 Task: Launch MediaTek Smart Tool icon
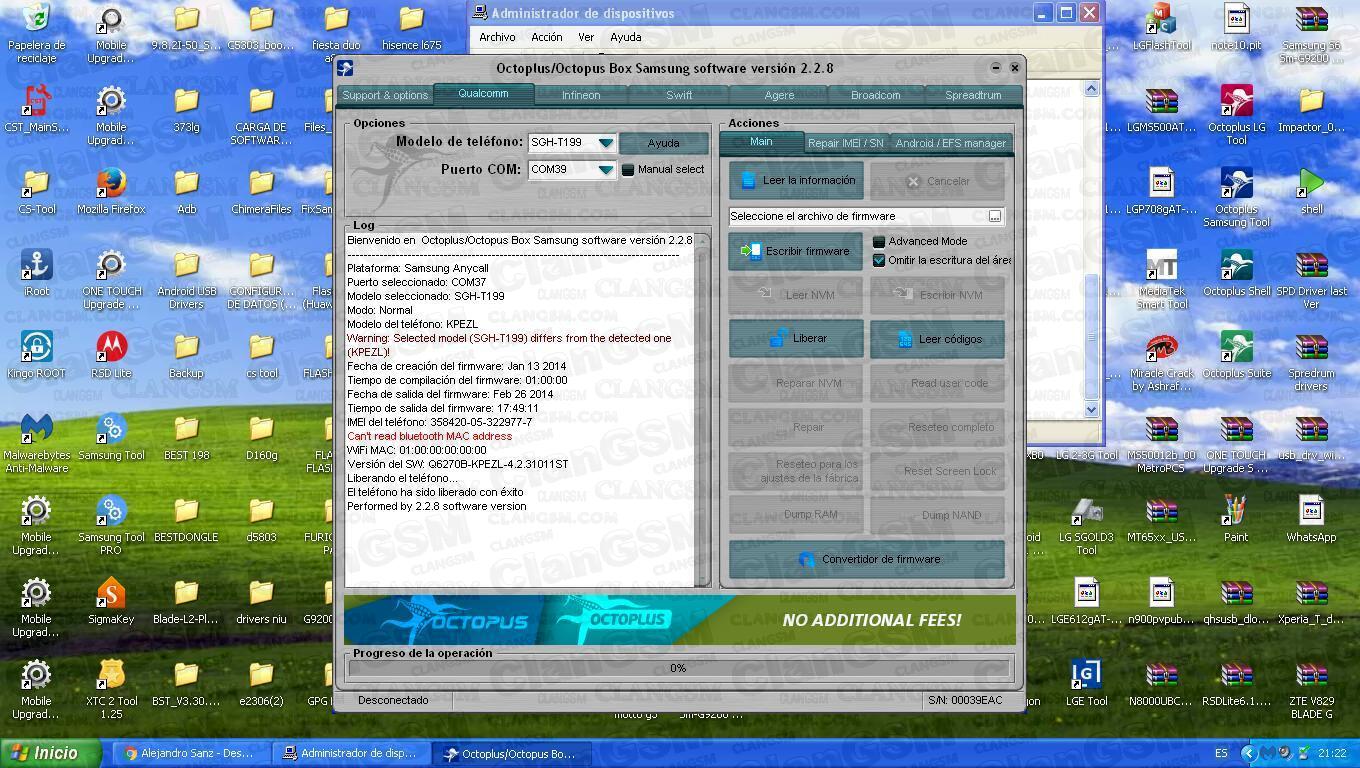click(1161, 279)
